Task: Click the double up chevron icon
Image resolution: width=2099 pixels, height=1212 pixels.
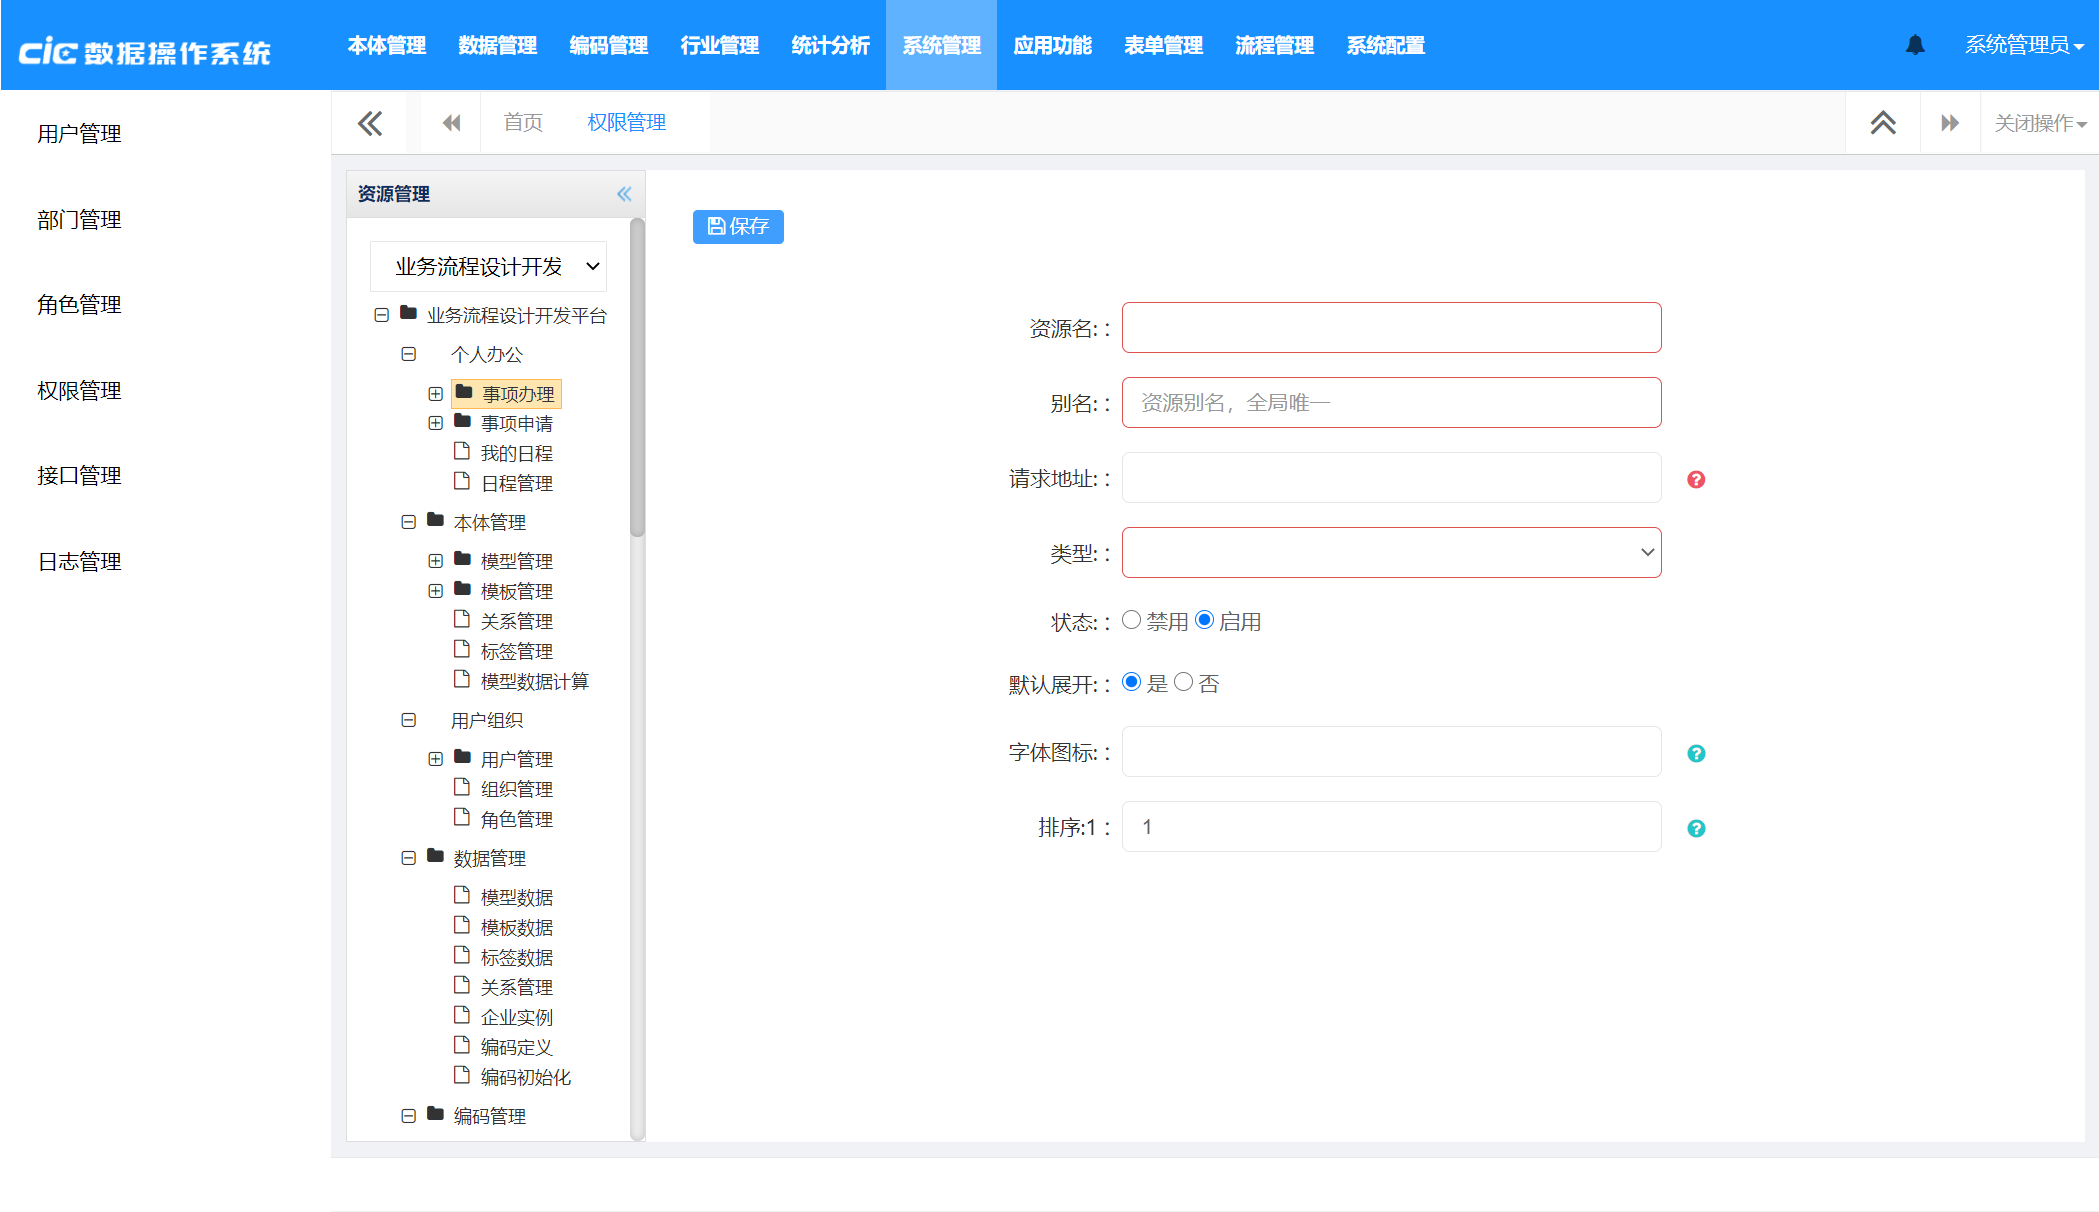Action: click(1883, 123)
